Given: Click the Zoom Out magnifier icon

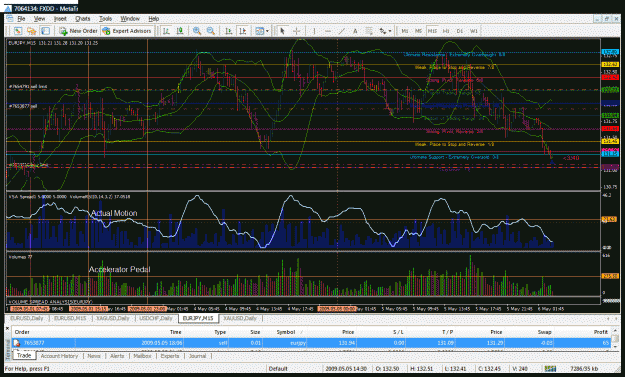Looking at the screenshot, I should pyautogui.click(x=210, y=31).
